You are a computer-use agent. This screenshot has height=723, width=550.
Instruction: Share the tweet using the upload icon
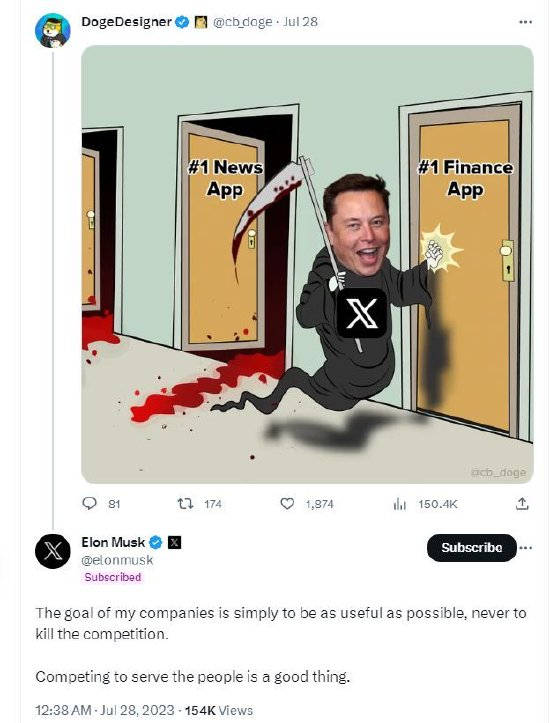522,504
